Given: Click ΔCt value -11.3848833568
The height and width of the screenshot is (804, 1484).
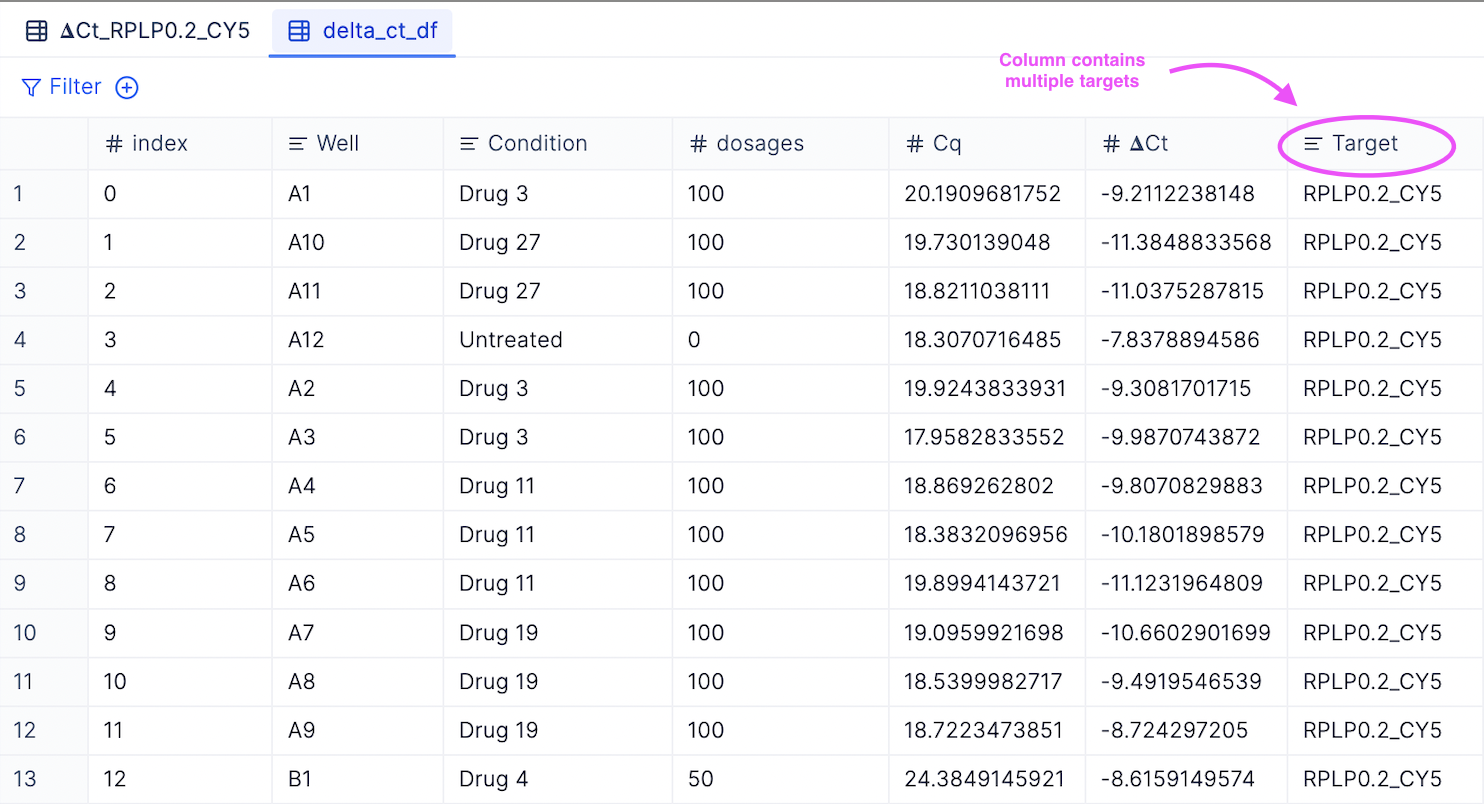Looking at the screenshot, I should 1186,243.
